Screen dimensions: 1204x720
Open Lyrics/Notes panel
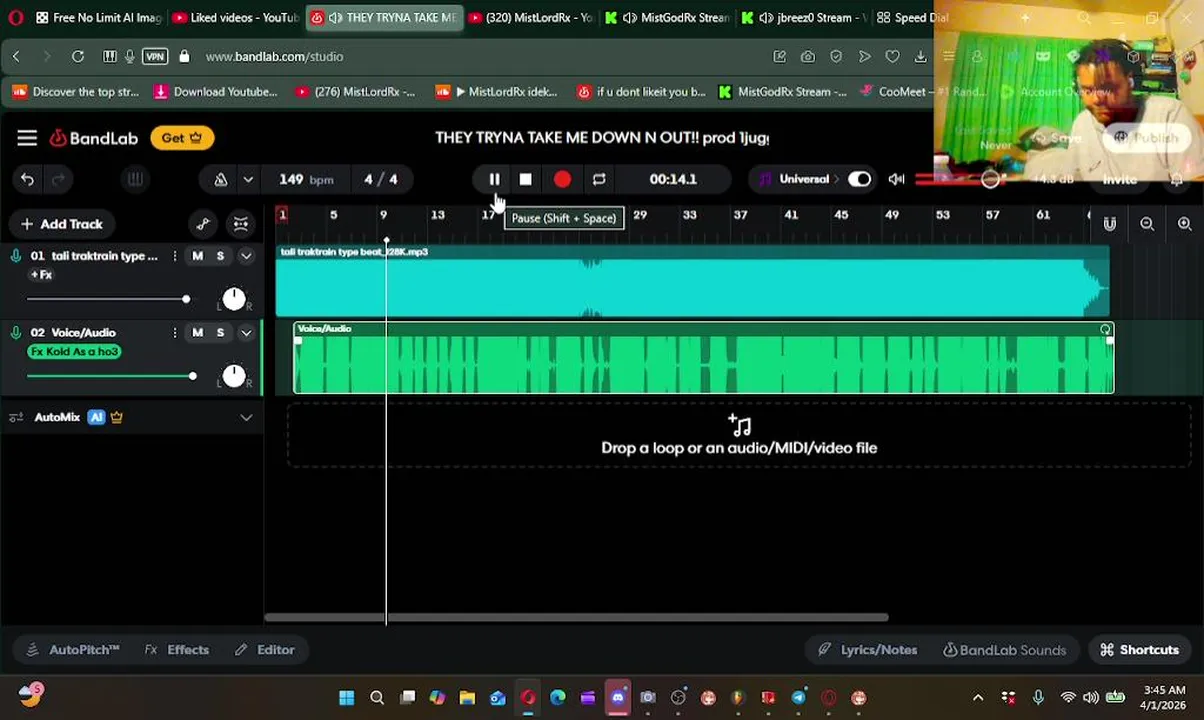coord(867,650)
